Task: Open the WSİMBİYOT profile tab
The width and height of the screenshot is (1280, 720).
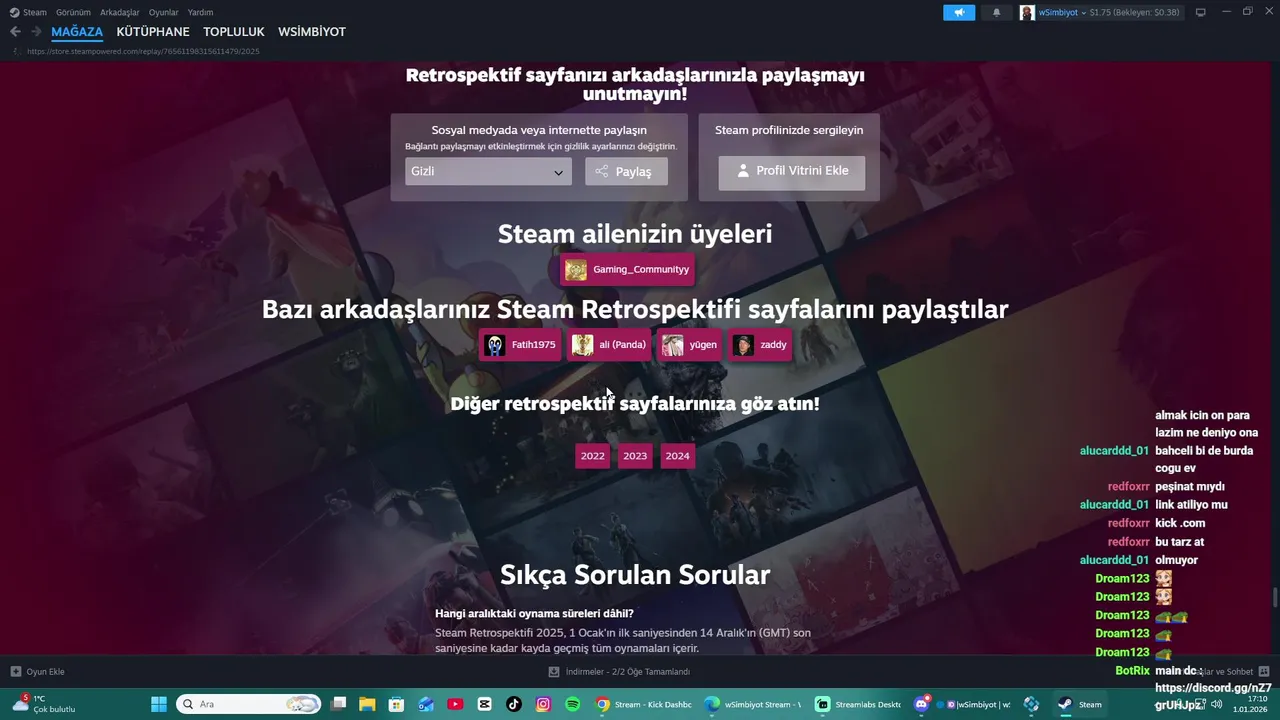Action: (312, 32)
